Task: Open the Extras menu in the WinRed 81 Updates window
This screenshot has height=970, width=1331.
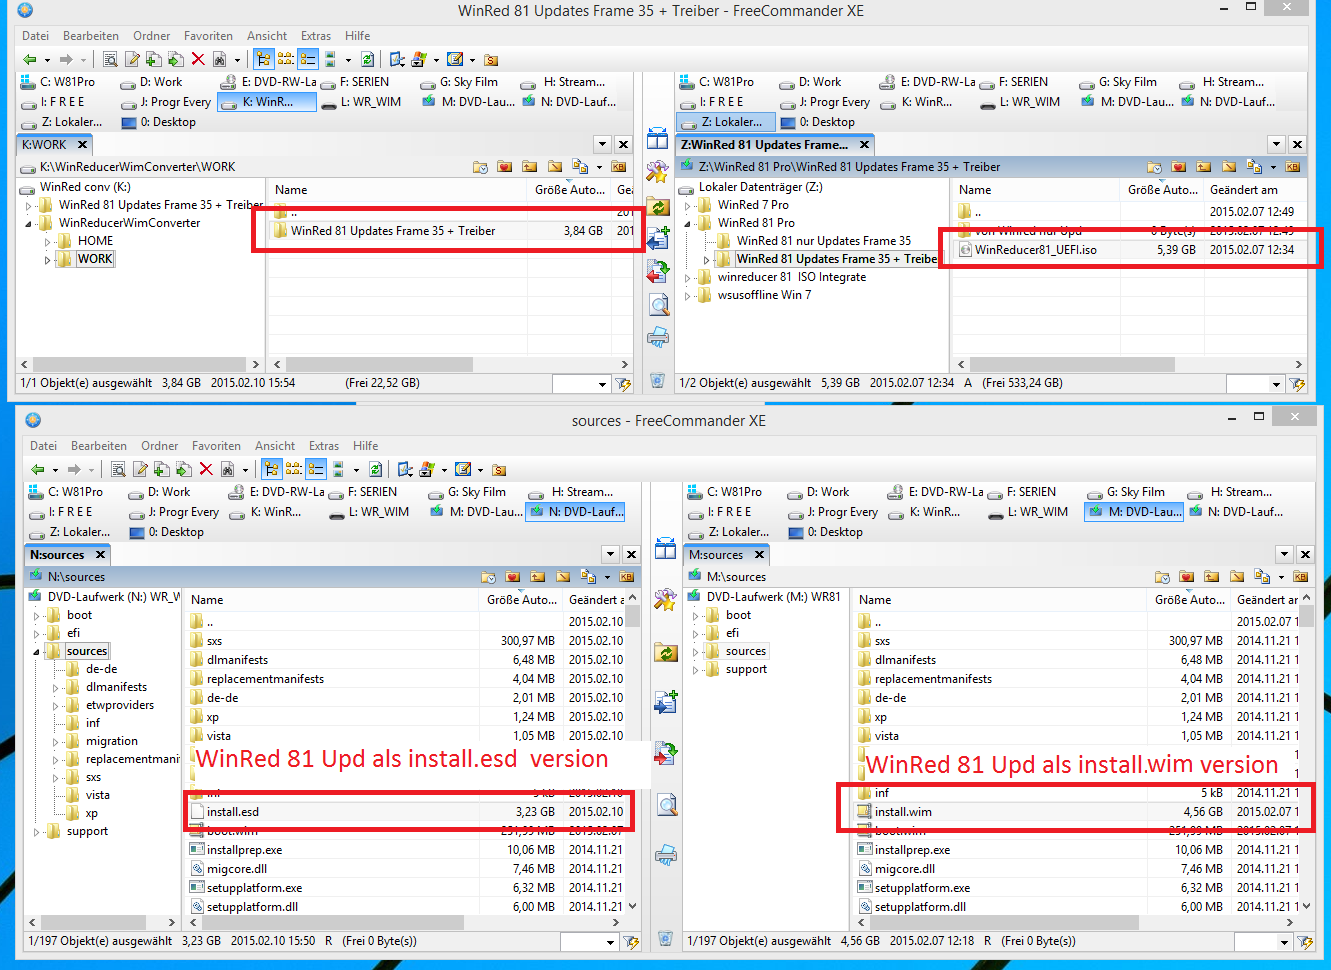Action: coord(316,36)
